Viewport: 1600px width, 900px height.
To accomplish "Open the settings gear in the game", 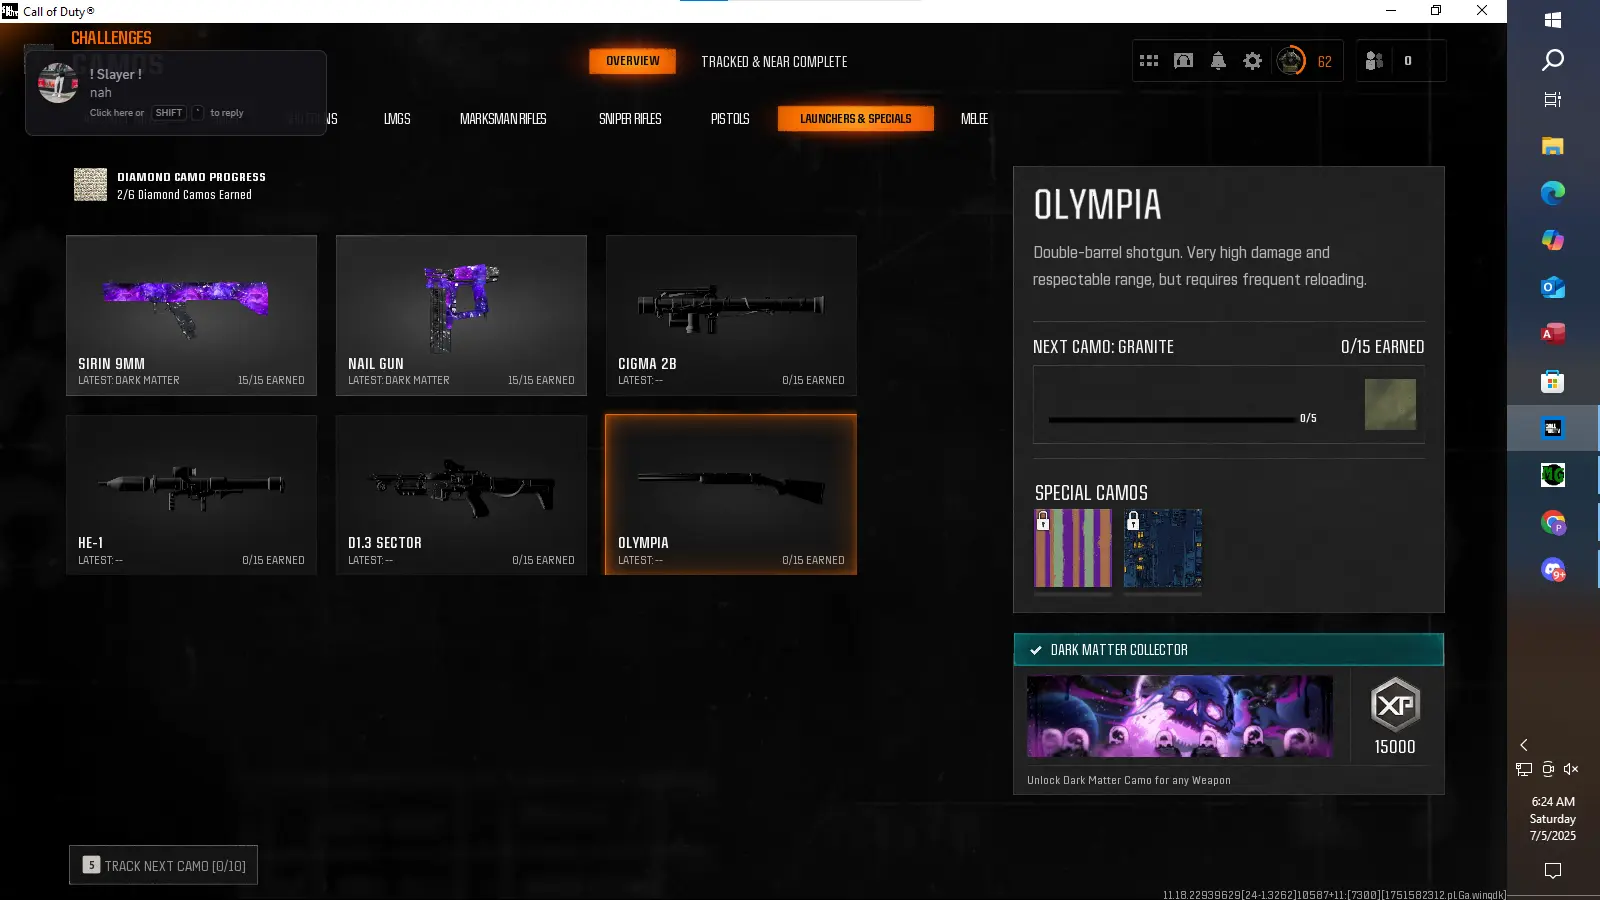I will [x=1252, y=61].
